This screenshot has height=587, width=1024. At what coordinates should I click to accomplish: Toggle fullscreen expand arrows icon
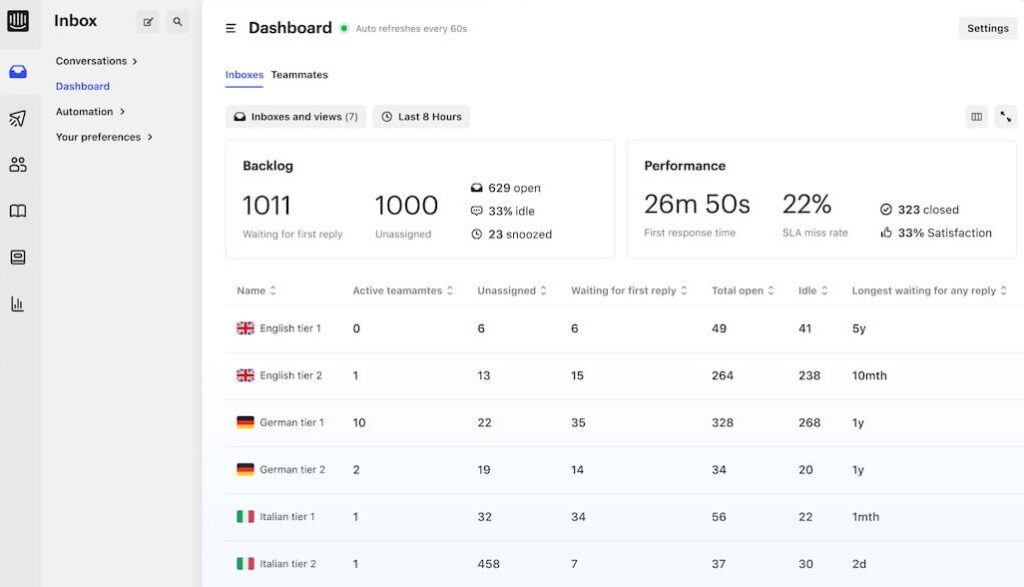coord(1005,117)
